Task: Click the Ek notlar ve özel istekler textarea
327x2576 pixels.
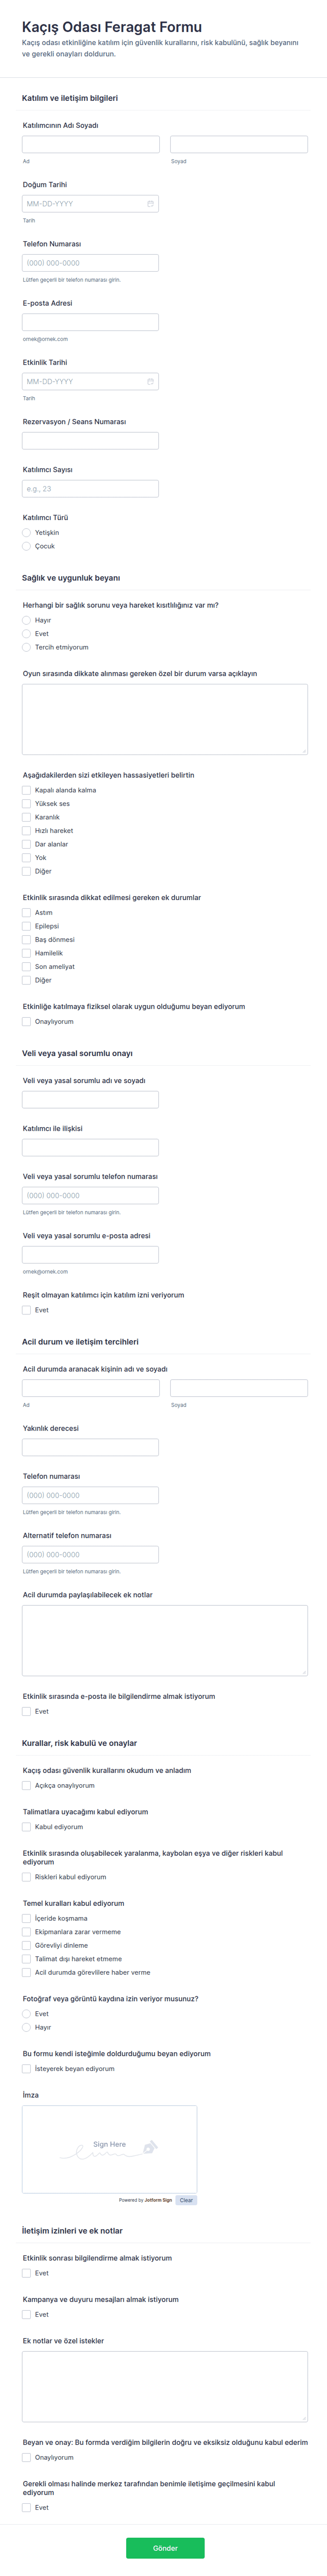Action: (x=165, y=2386)
